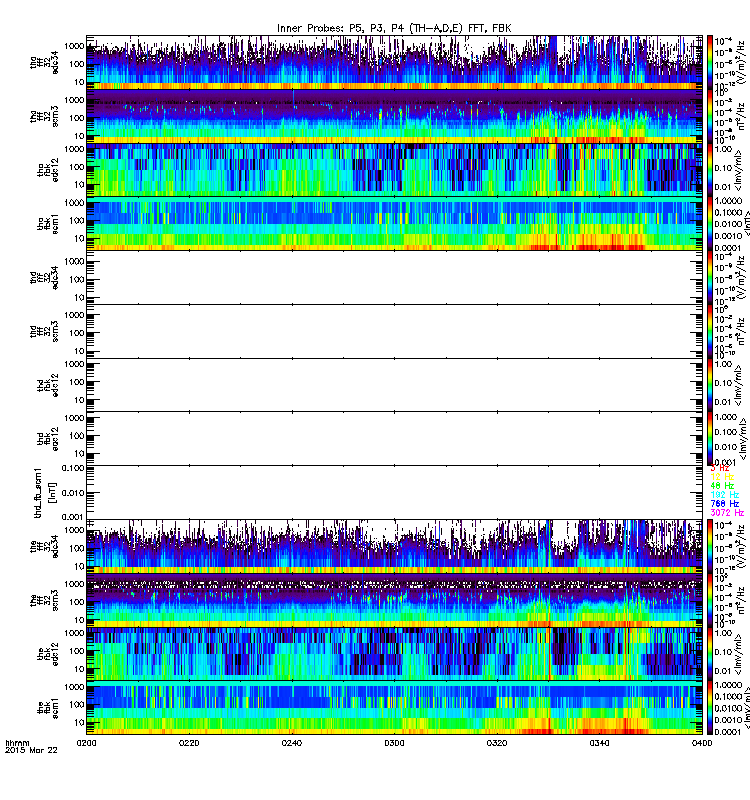The height and width of the screenshot is (800, 750).
Task: Click the "thd fbk edc12" panel label
Action: pyautogui.click(x=48, y=385)
